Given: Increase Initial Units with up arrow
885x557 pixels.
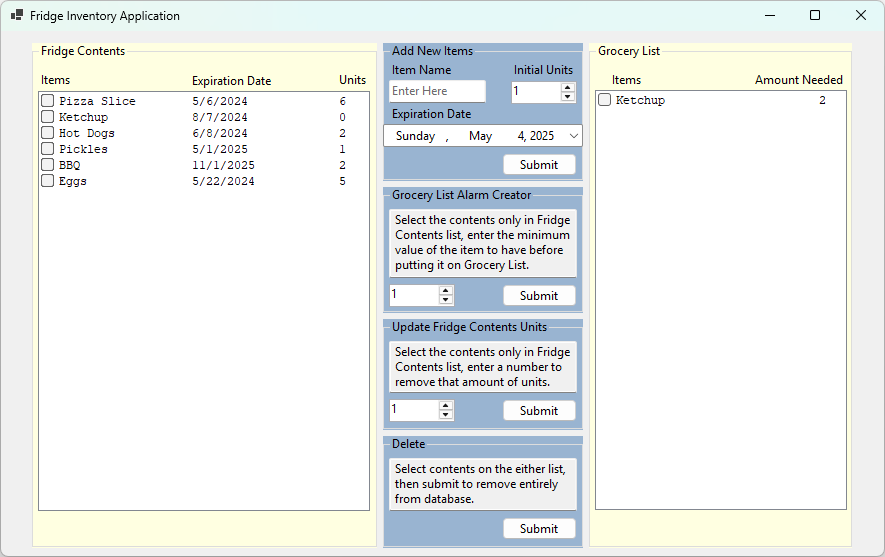Looking at the screenshot, I should point(568,87).
